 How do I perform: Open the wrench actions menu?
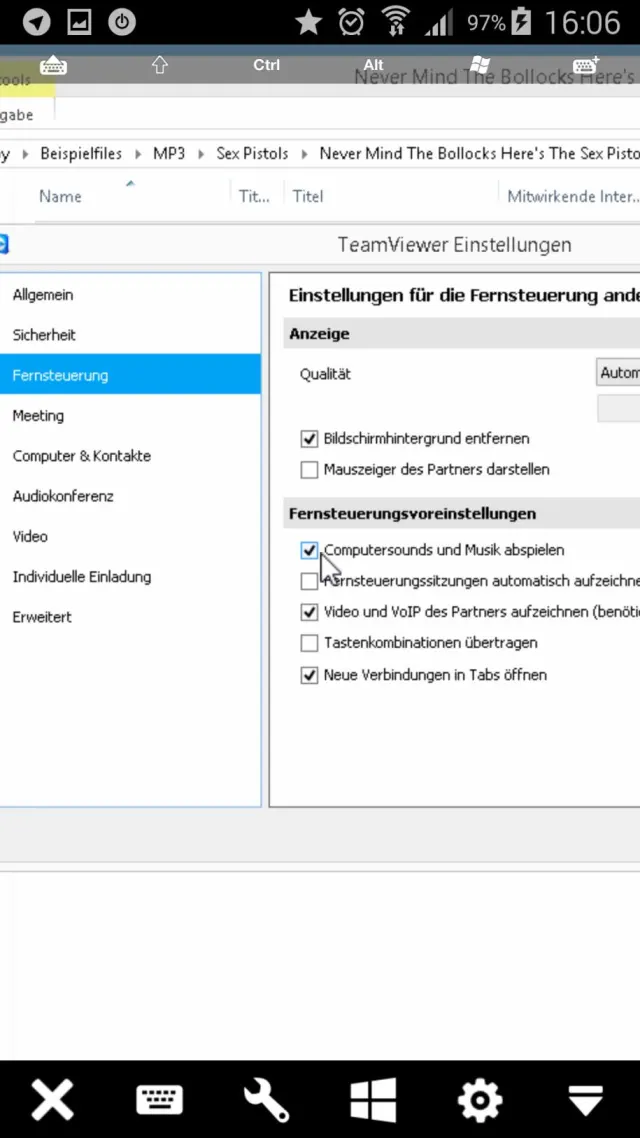266,1101
